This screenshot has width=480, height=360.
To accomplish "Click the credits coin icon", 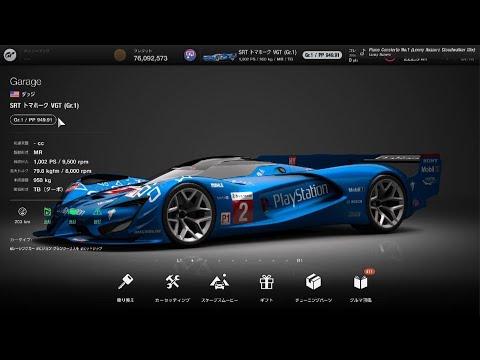I will tap(120, 55).
